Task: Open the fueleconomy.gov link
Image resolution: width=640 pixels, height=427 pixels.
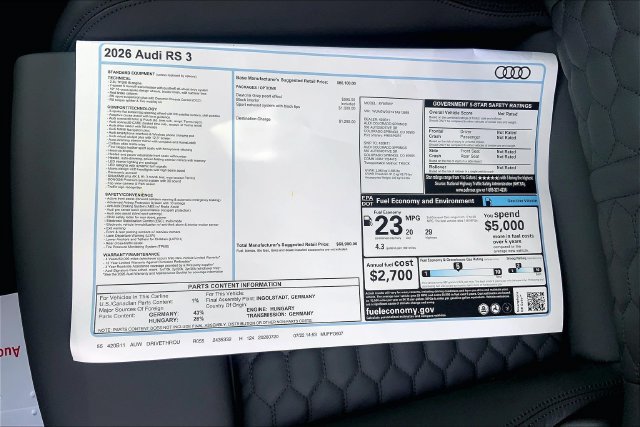Action: point(400,311)
